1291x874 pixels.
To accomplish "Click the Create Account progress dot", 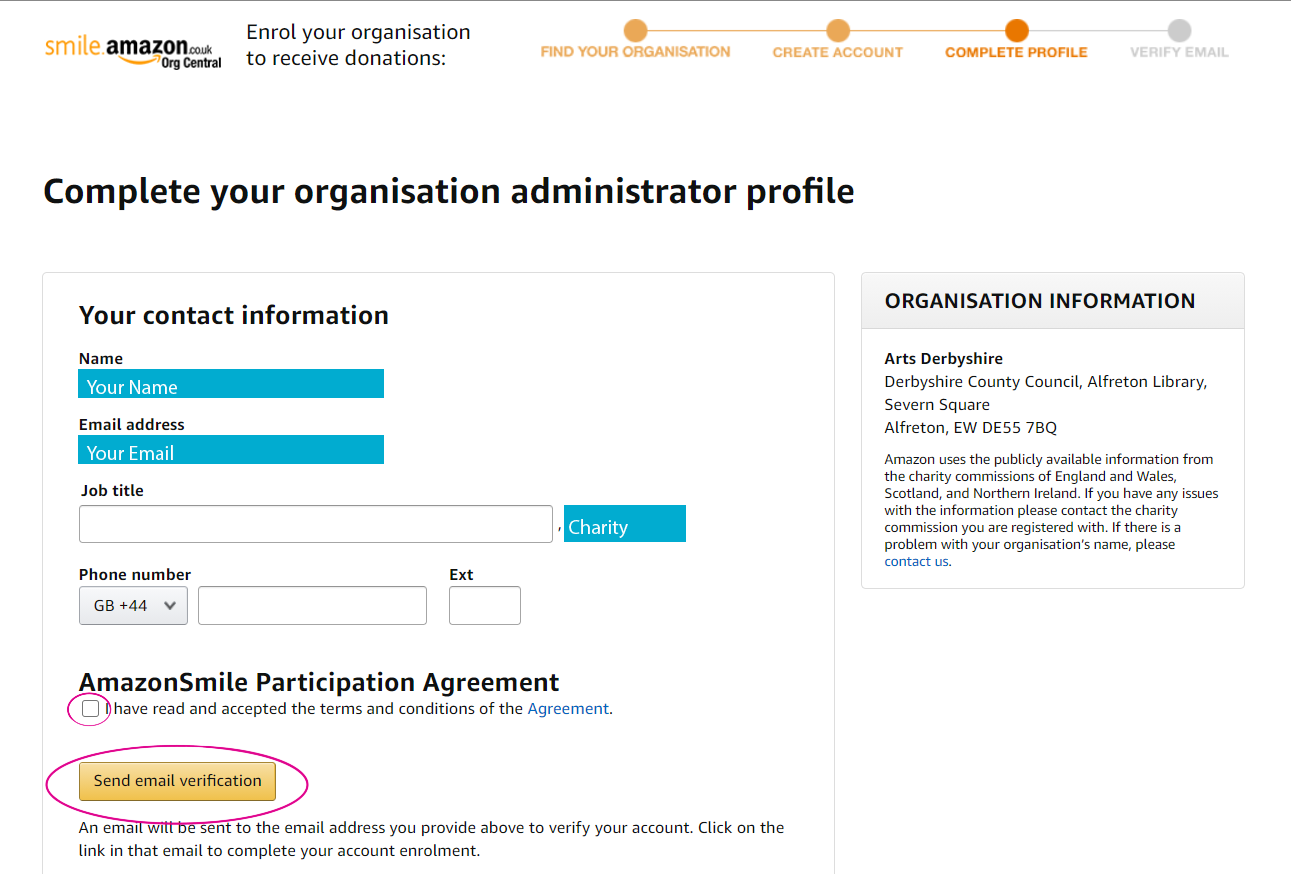I will tap(837, 31).
